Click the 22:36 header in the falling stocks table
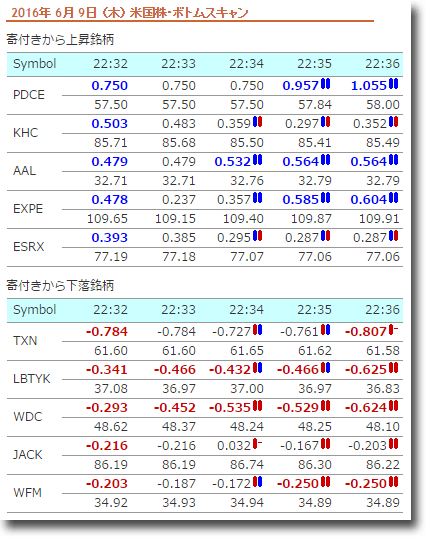Viewport: 428px width, 537px height. [x=382, y=310]
